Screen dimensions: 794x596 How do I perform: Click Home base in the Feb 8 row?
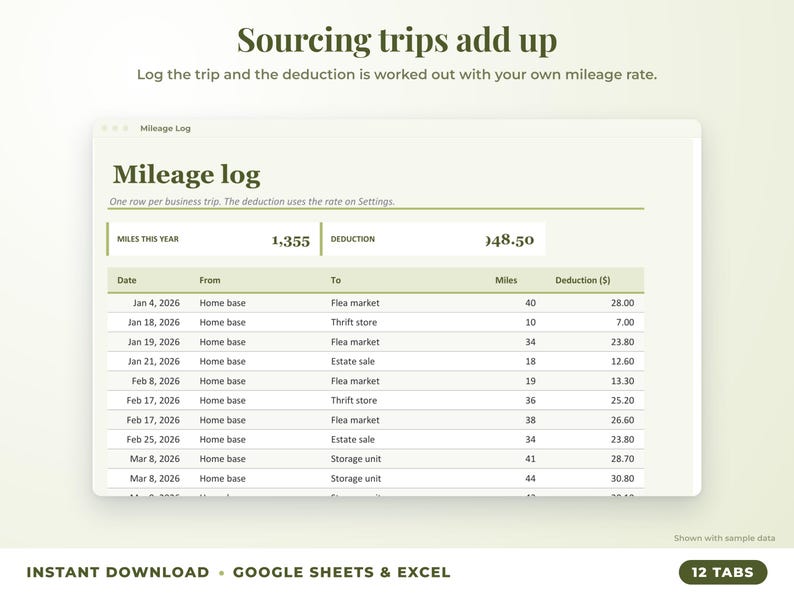click(x=222, y=381)
